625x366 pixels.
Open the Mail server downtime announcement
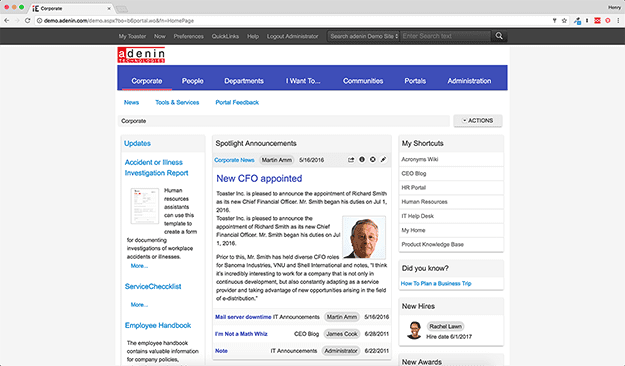pos(243,317)
